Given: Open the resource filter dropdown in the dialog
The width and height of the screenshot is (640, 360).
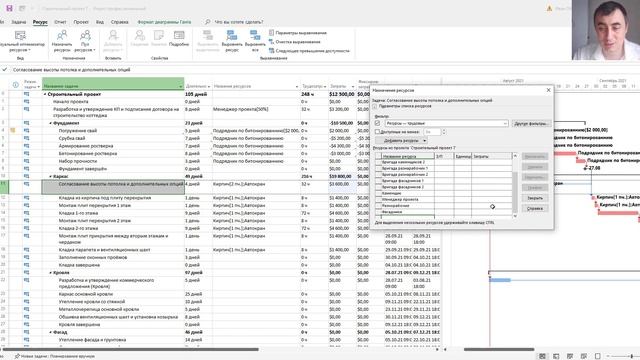Looking at the screenshot, I should [505, 123].
